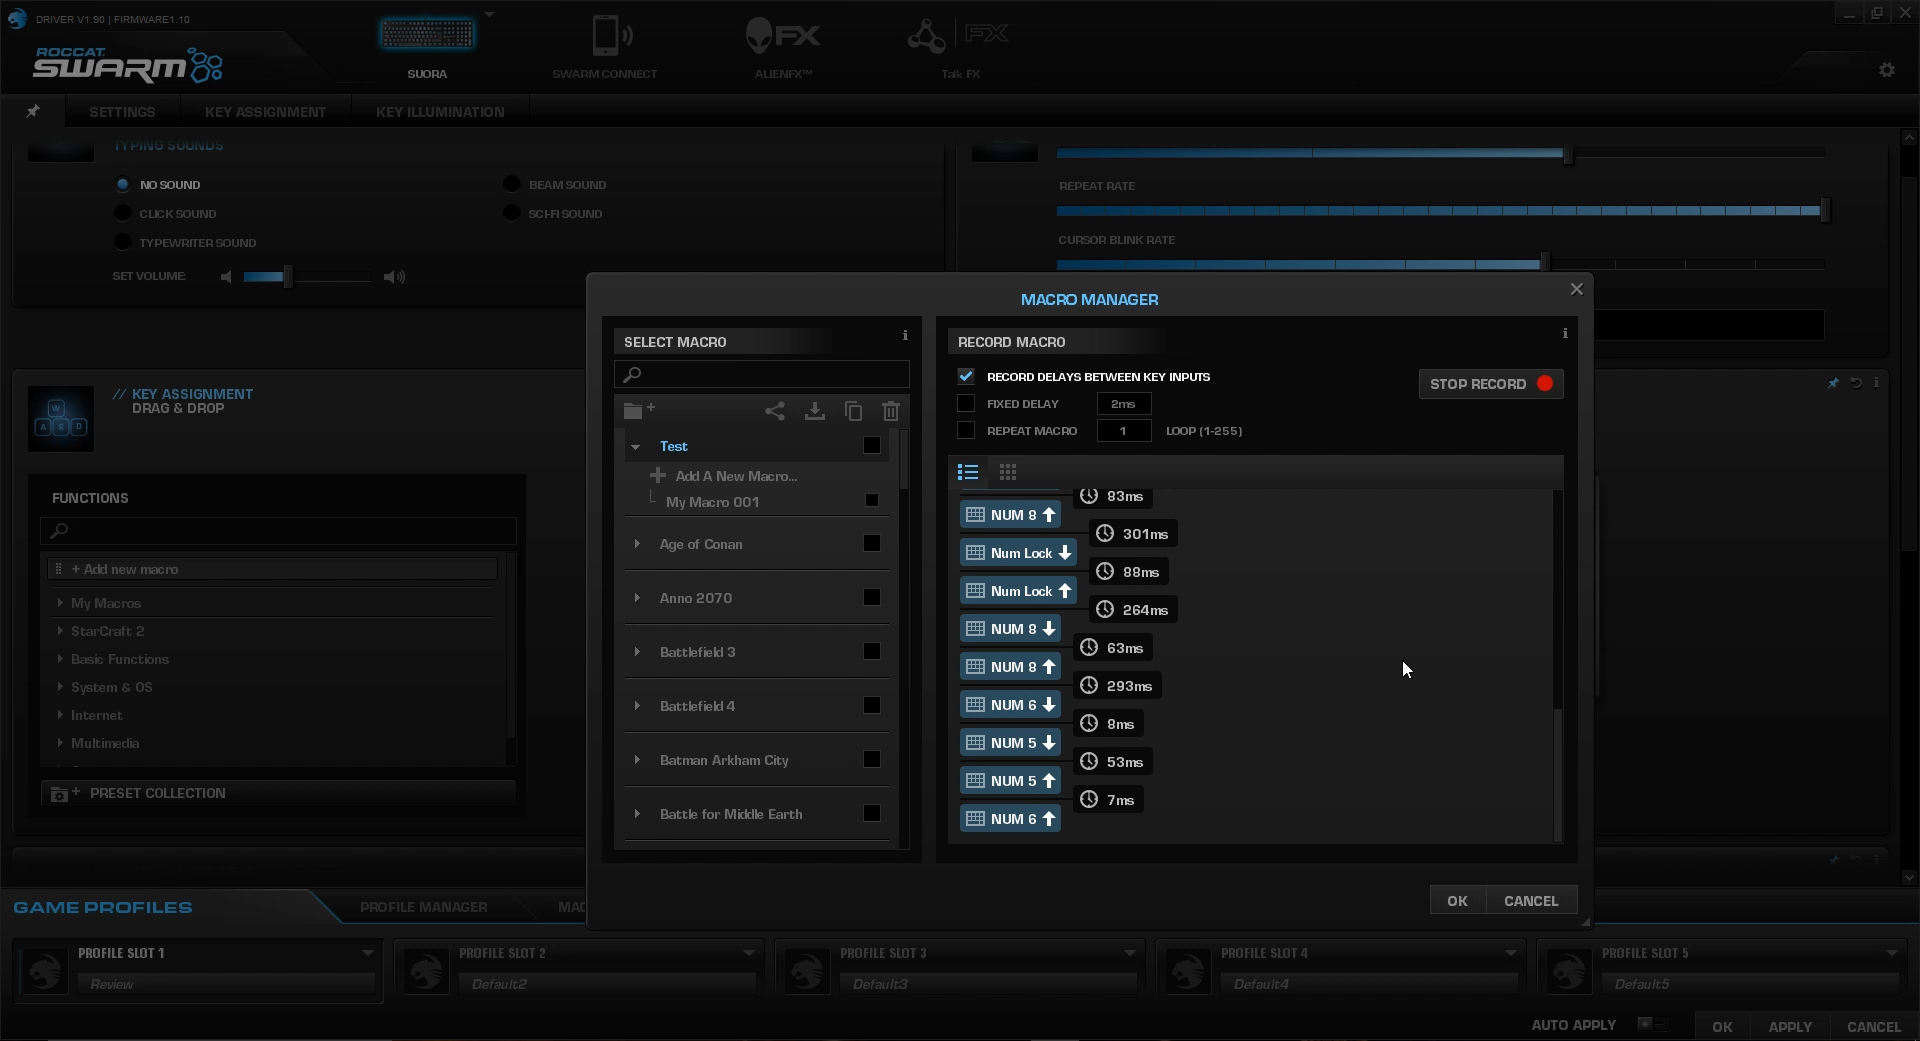Switch to grid view of macro steps
Viewport: 1920px width, 1041px height.
click(x=1008, y=472)
